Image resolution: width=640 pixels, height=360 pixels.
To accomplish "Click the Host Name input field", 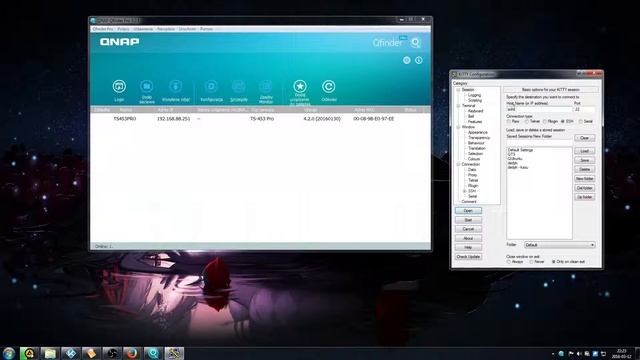I will (x=539, y=109).
